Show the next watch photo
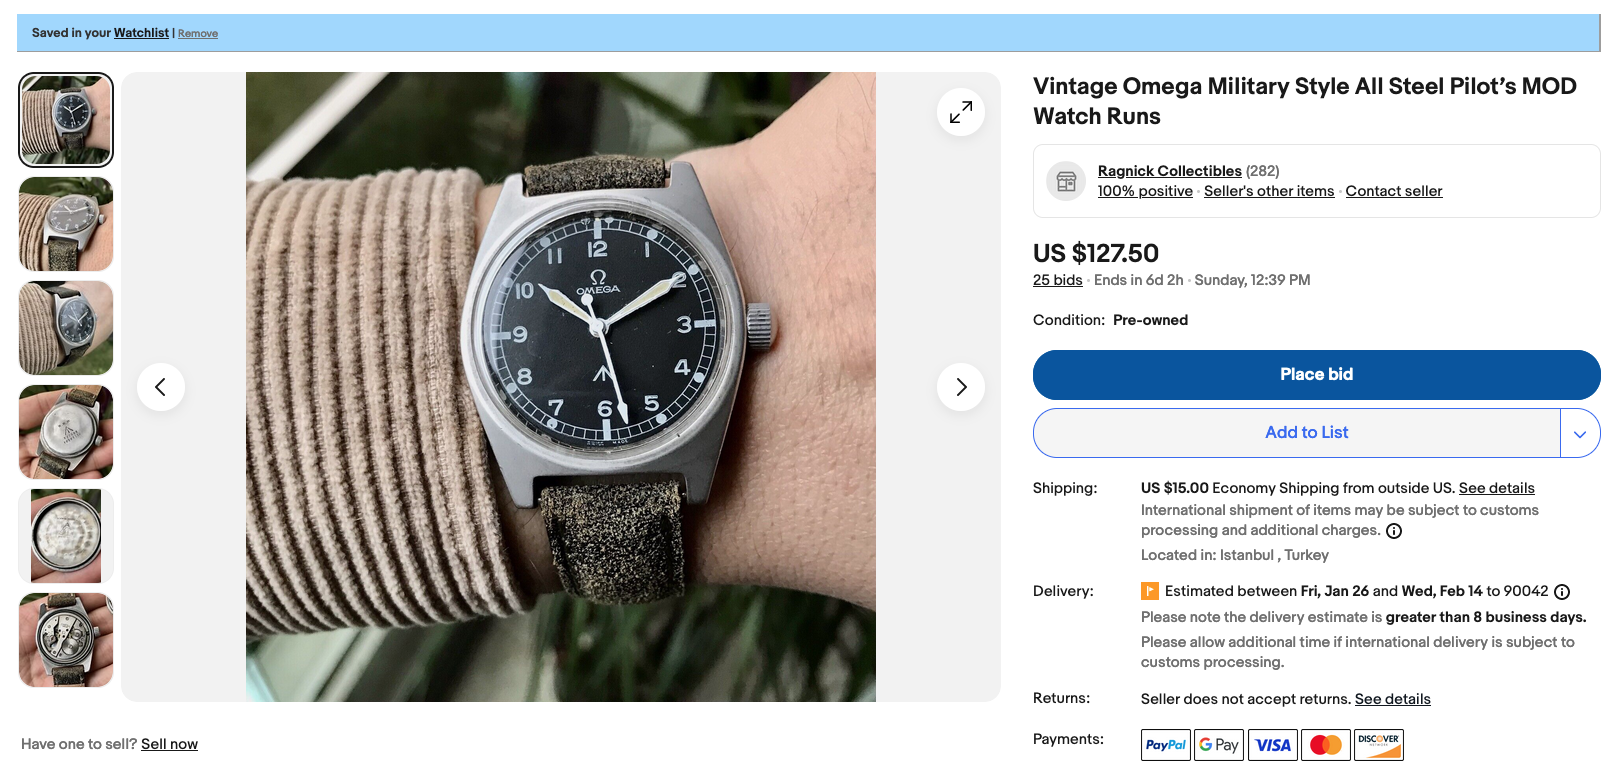Viewport: 1617px width, 766px height. point(960,387)
